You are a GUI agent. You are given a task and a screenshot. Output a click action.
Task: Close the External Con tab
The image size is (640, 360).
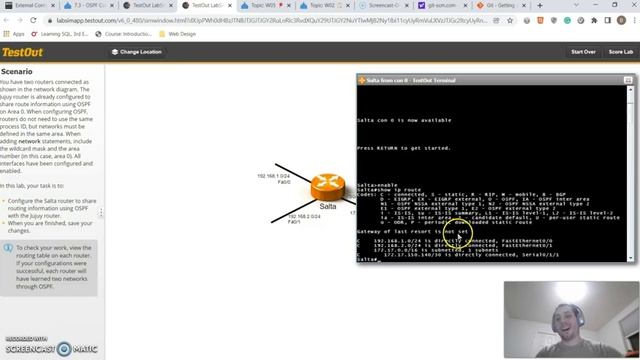(x=52, y=6)
